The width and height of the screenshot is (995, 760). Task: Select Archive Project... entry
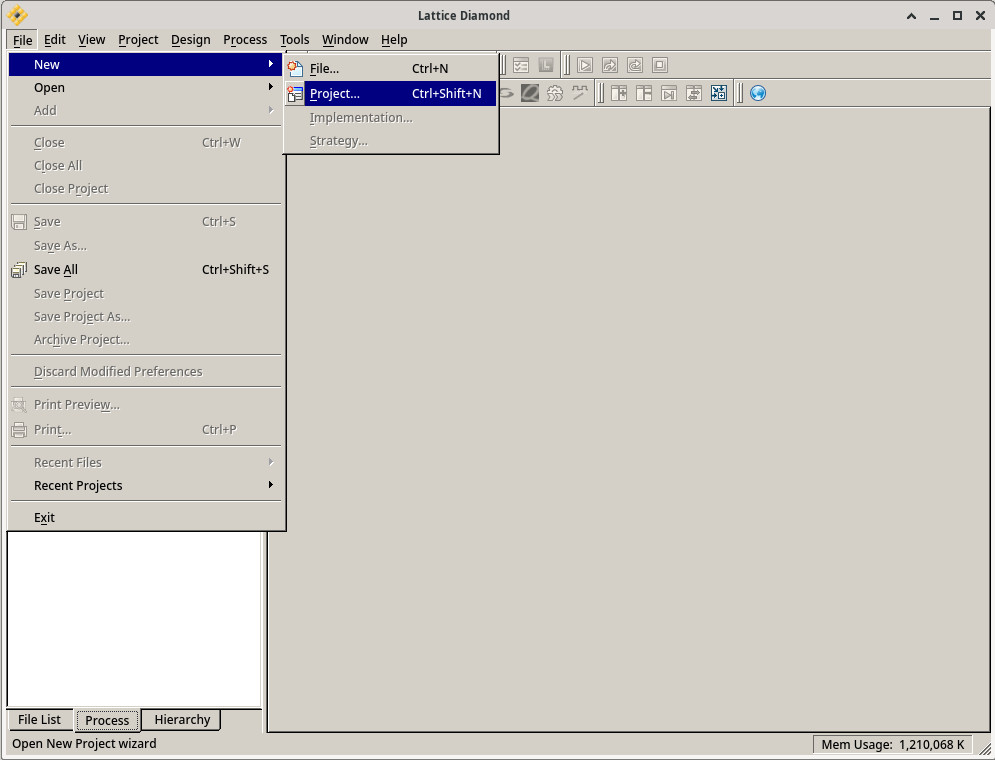coord(145,339)
